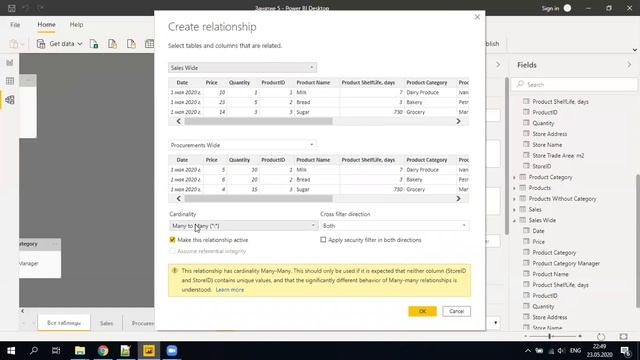The height and width of the screenshot is (360, 640).
Task: Click the search icon in Fields pane
Action: click(x=520, y=84)
